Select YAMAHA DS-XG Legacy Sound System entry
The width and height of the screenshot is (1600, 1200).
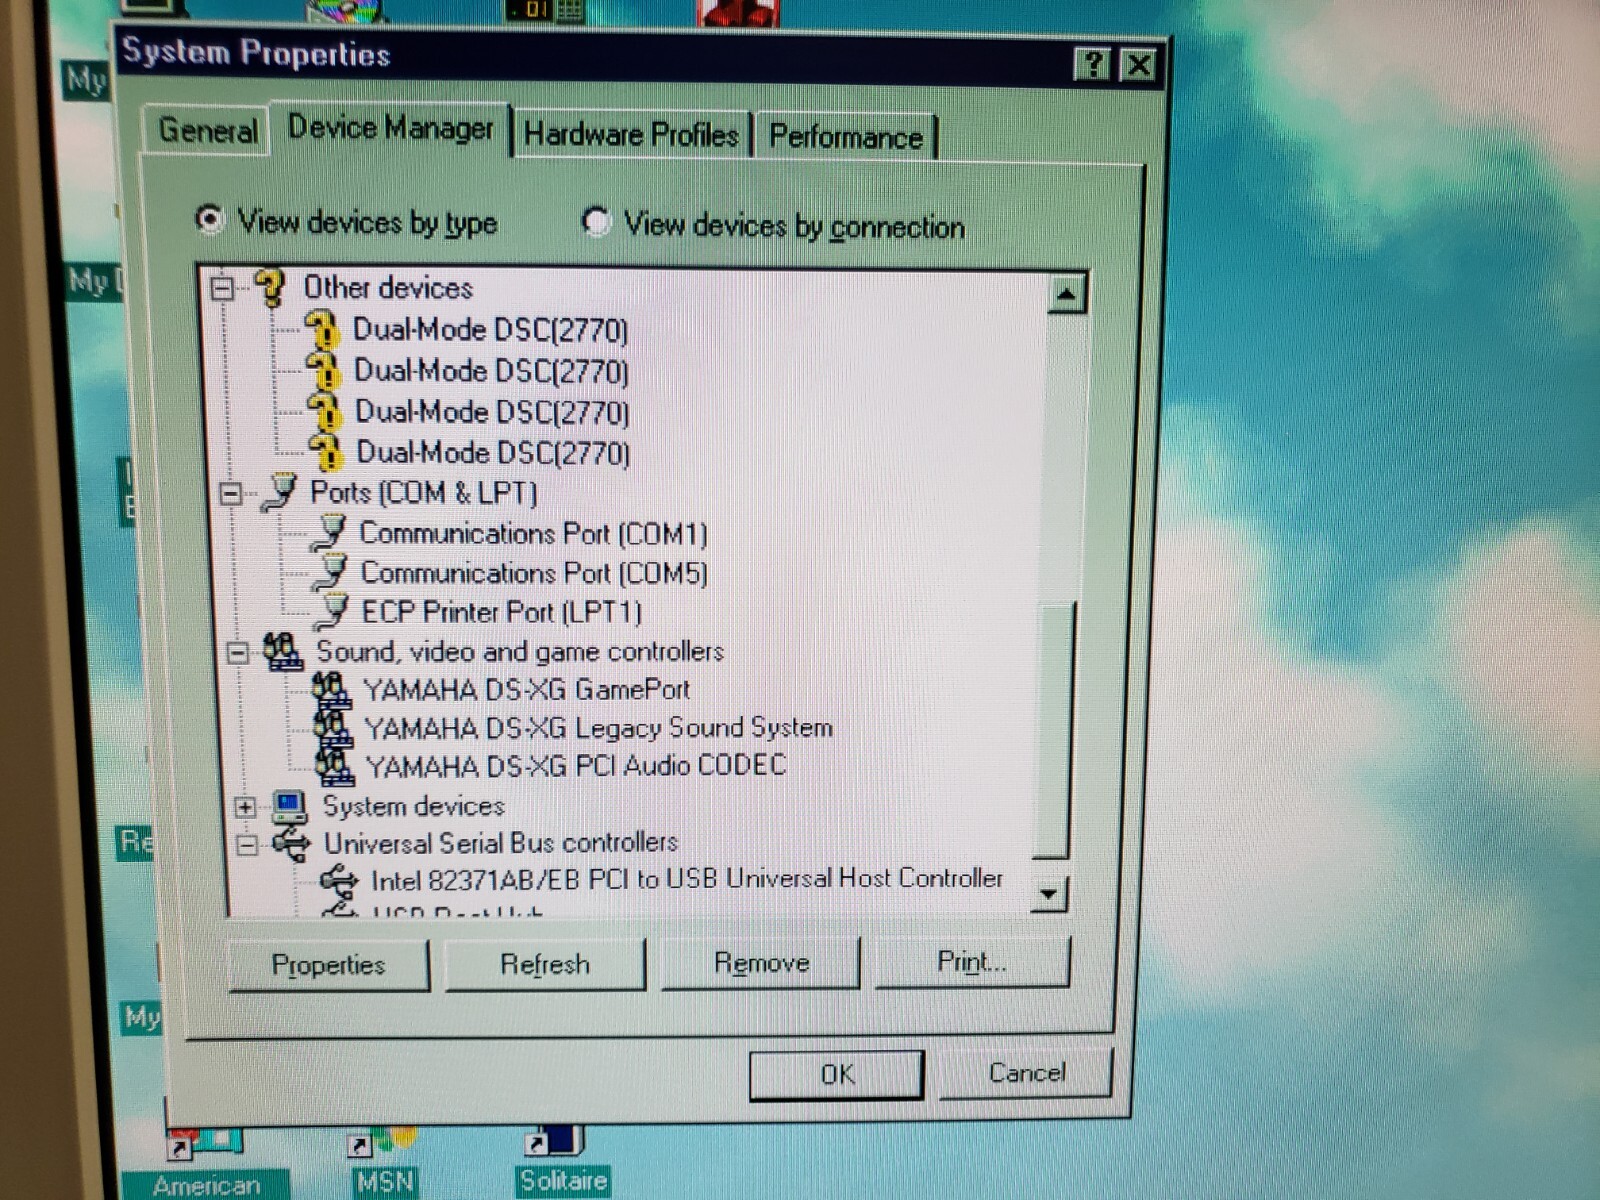click(x=599, y=728)
